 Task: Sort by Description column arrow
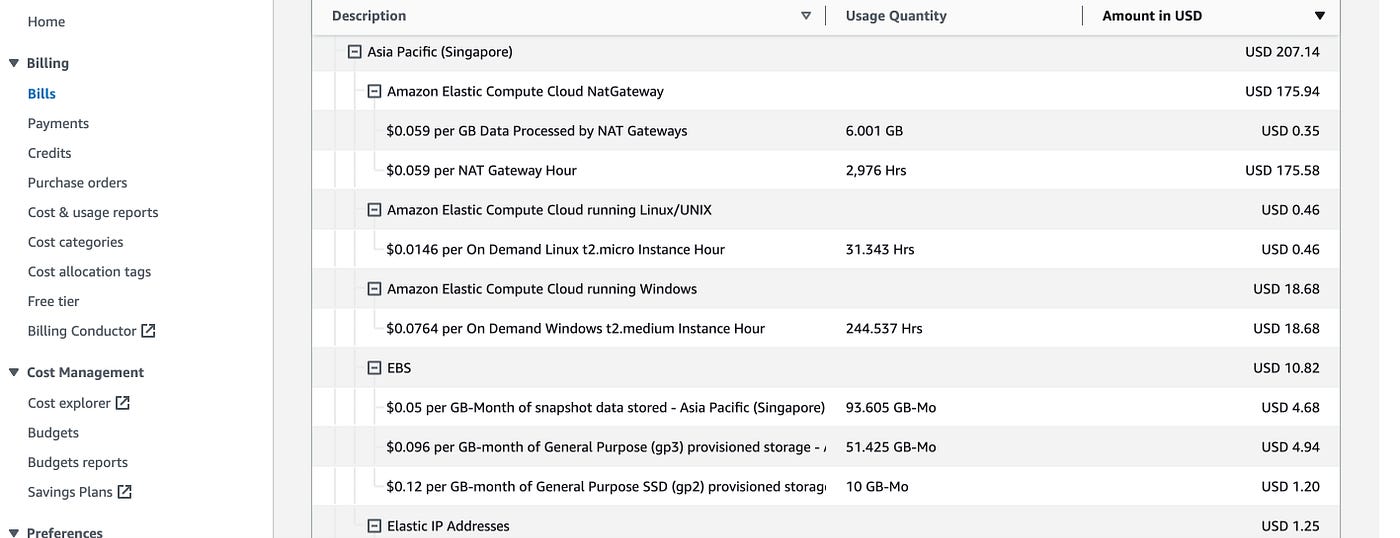806,16
